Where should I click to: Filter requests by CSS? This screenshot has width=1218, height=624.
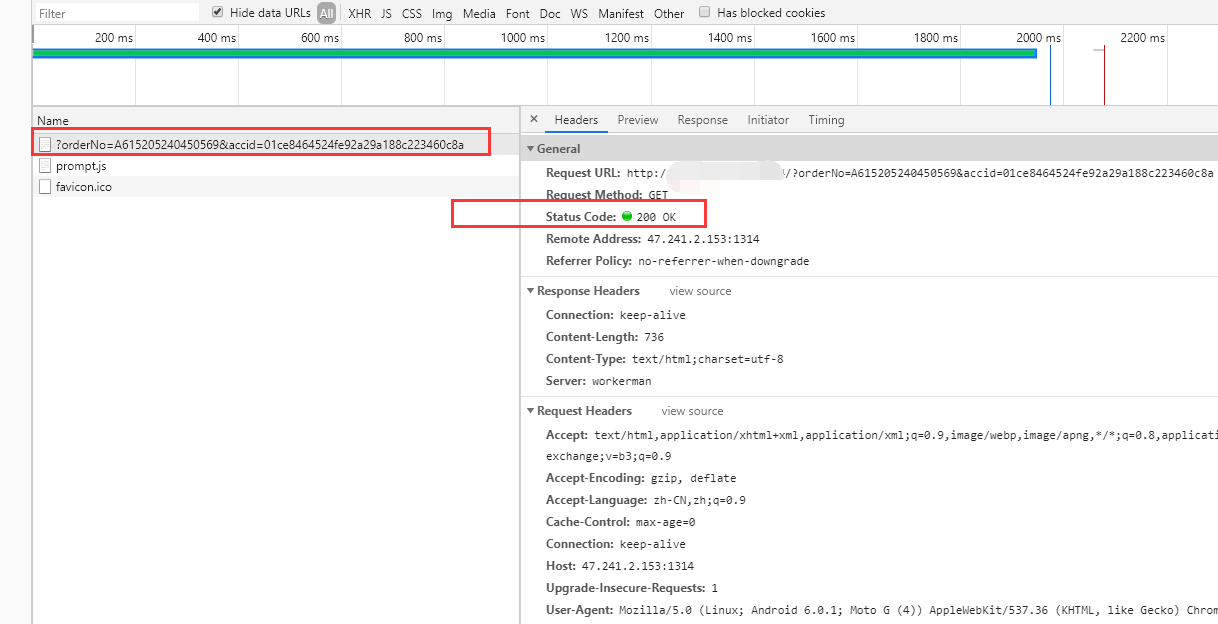(412, 13)
